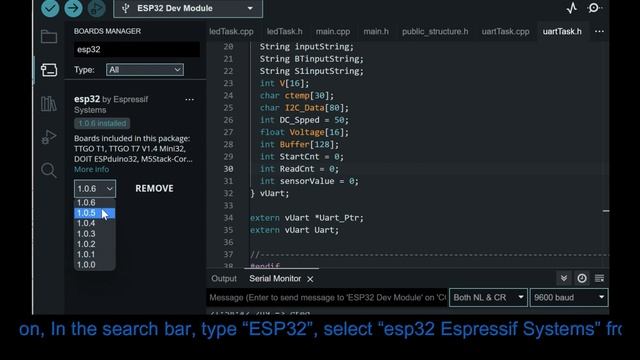Switch to the uartTask.cpp tab

click(x=505, y=31)
